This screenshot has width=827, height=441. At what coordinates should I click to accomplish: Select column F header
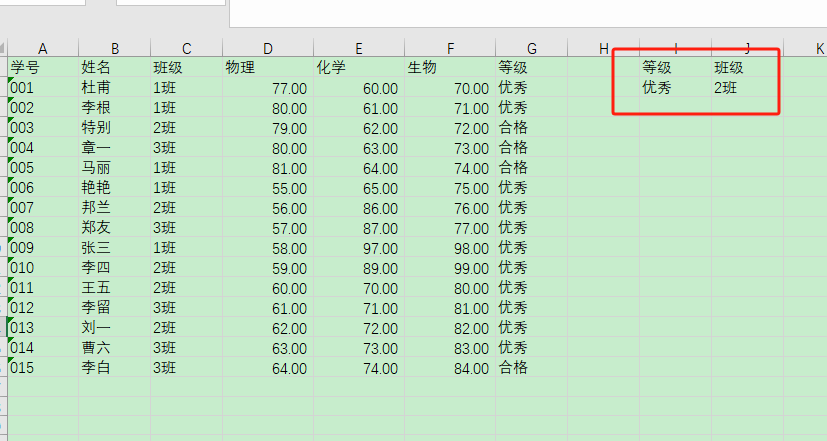(x=450, y=48)
